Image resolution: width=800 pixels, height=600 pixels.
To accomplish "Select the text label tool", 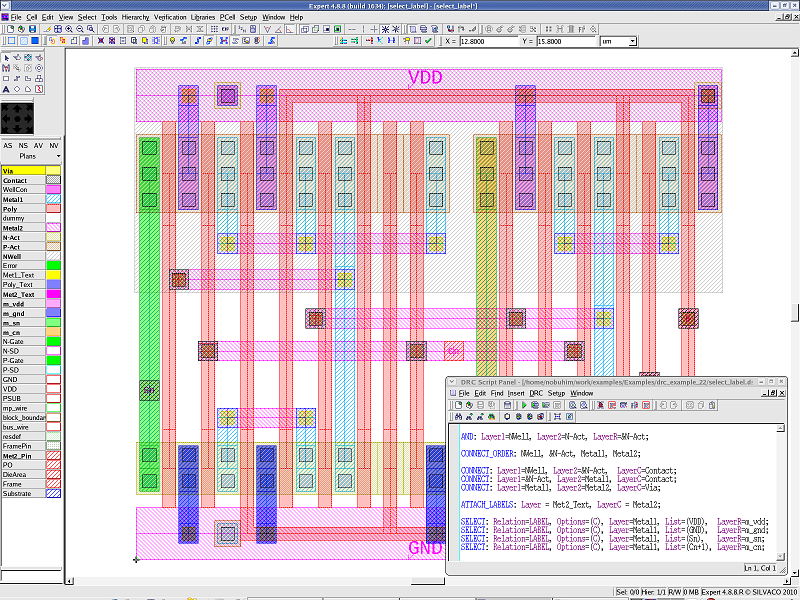I will pos(7,90).
